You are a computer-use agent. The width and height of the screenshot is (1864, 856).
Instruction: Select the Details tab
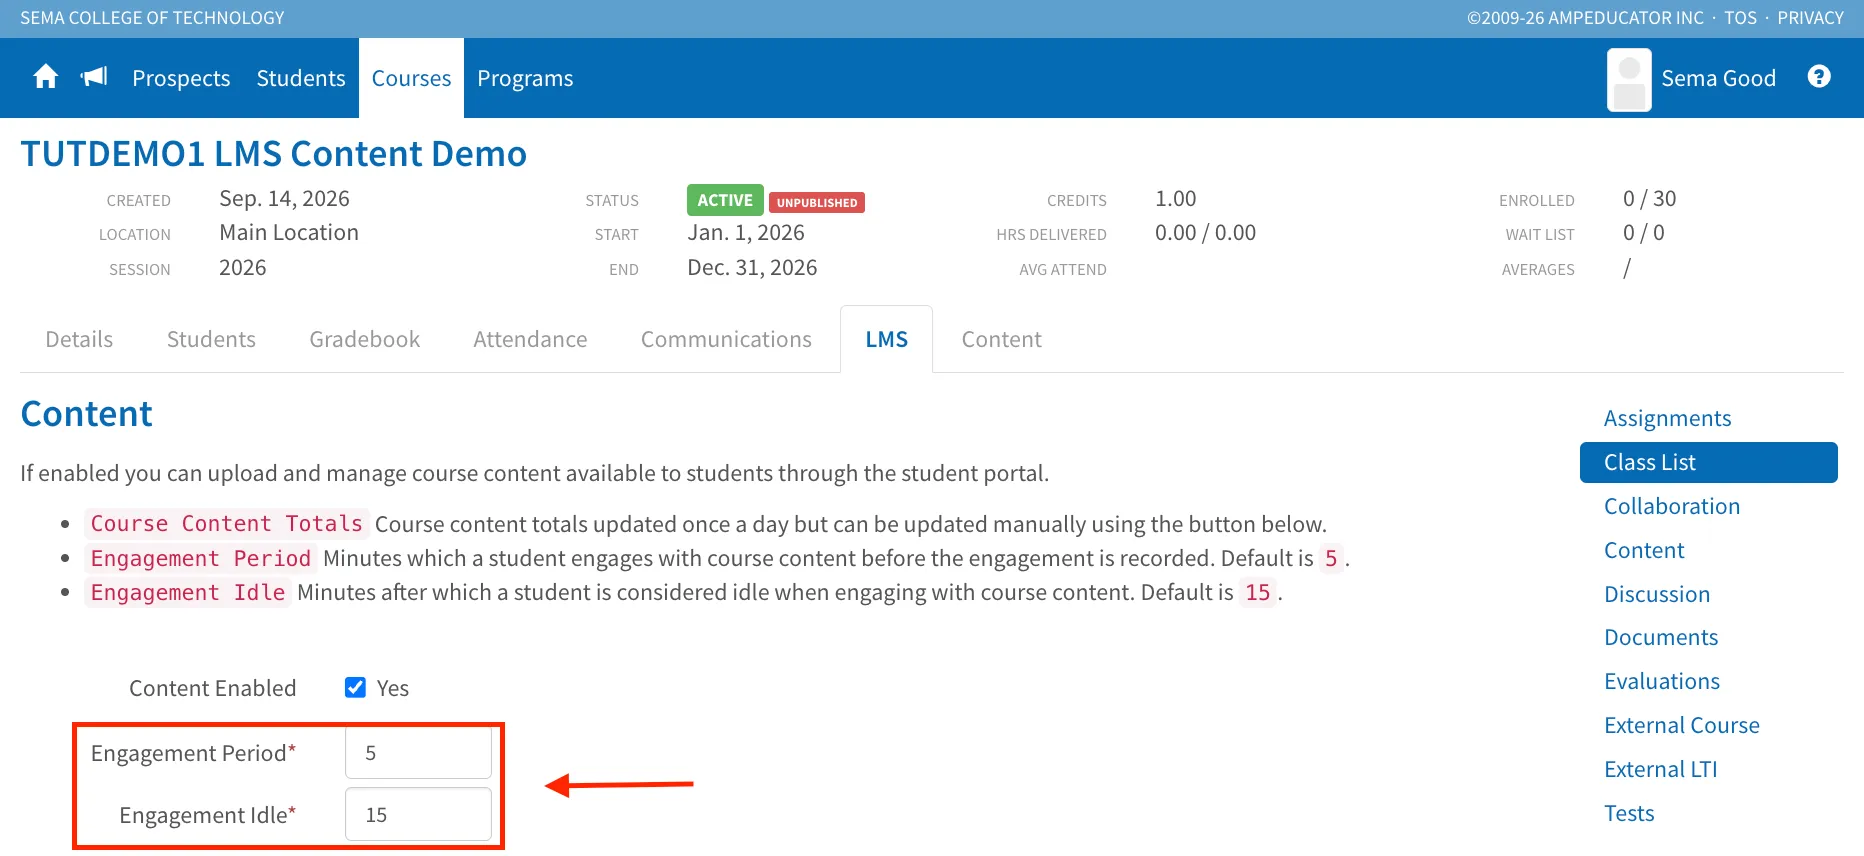(79, 339)
